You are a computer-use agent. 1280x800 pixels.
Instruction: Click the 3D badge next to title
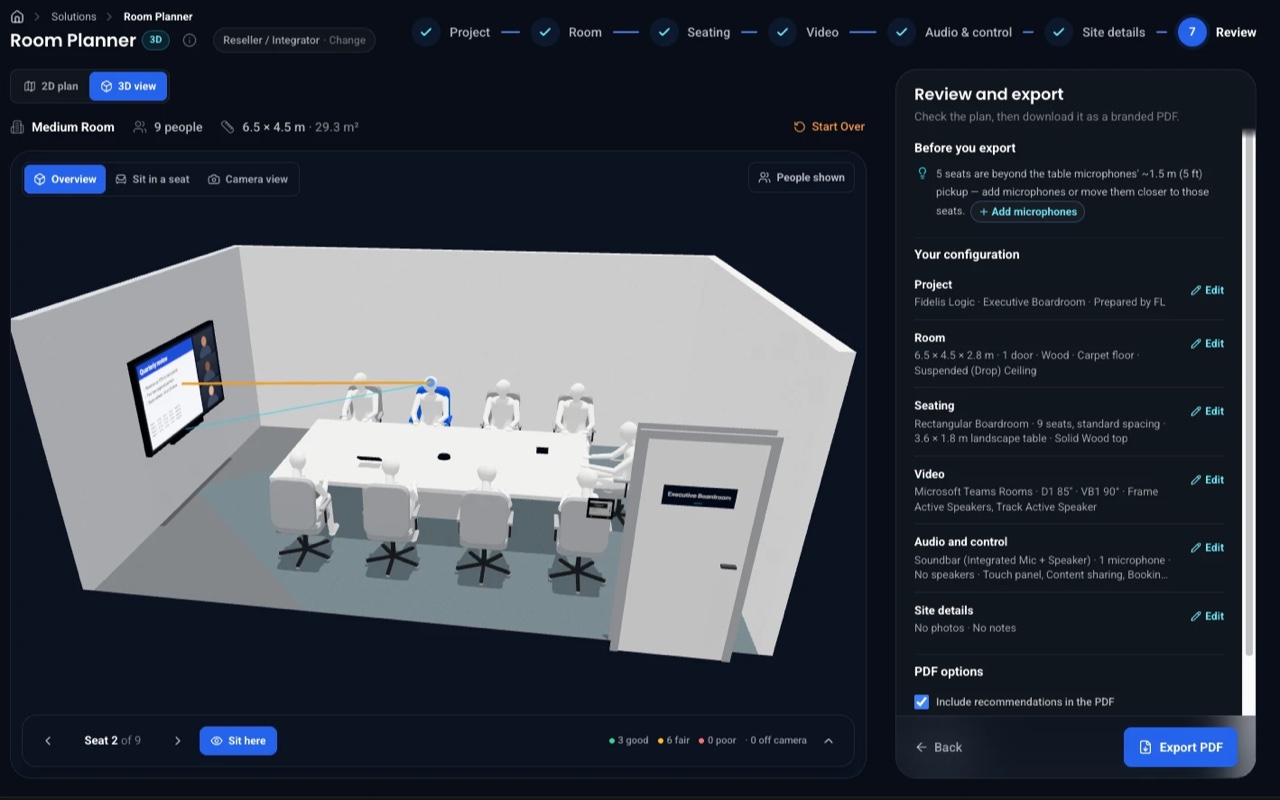[156, 40]
